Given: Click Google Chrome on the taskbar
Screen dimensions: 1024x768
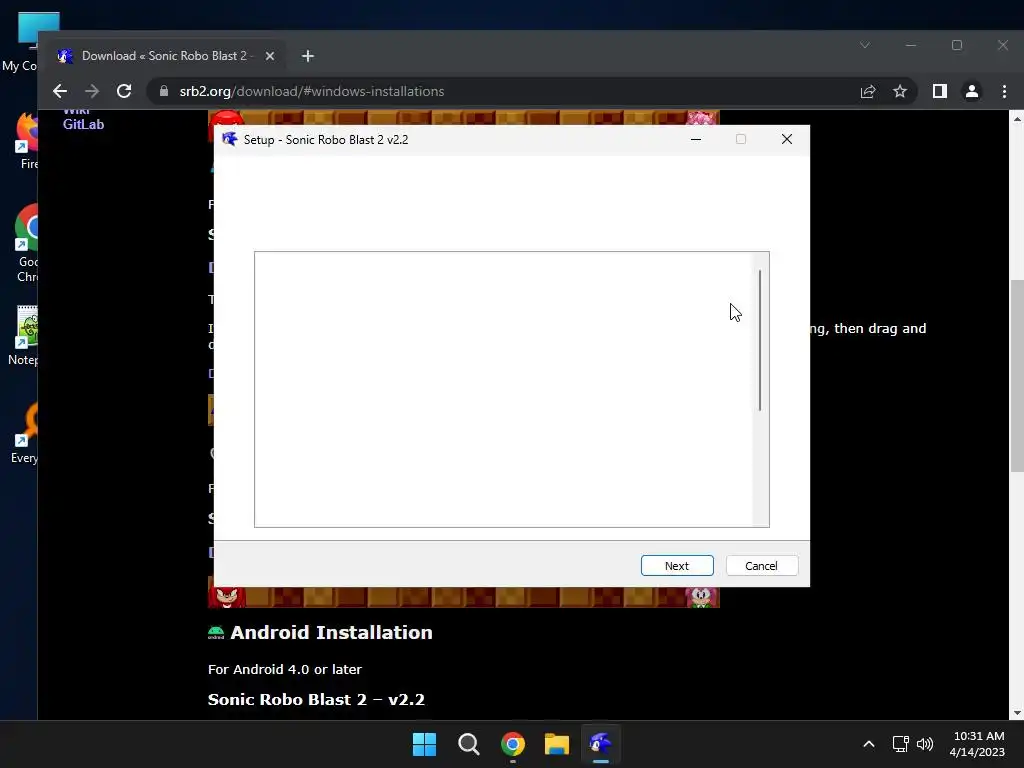Looking at the screenshot, I should tap(513, 744).
